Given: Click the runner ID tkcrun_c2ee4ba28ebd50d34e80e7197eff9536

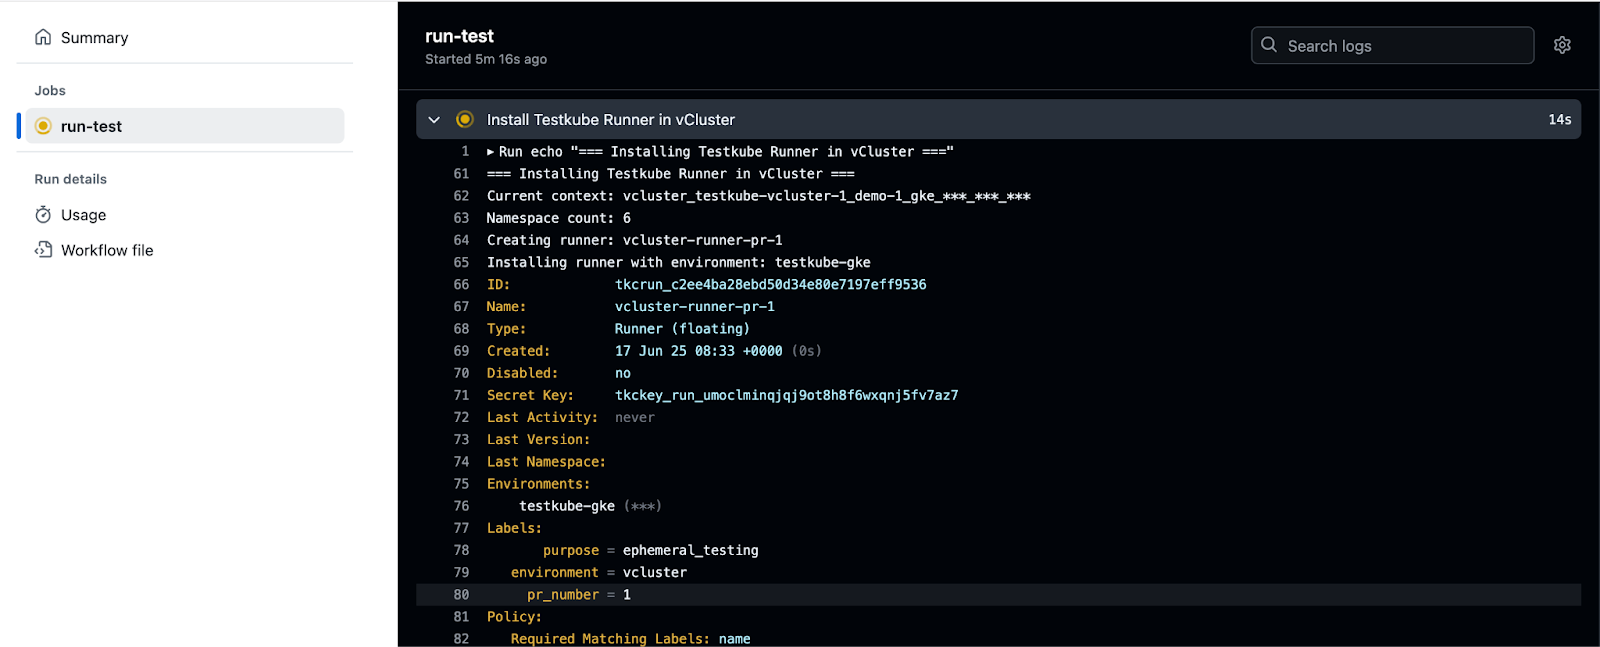Looking at the screenshot, I should [771, 285].
